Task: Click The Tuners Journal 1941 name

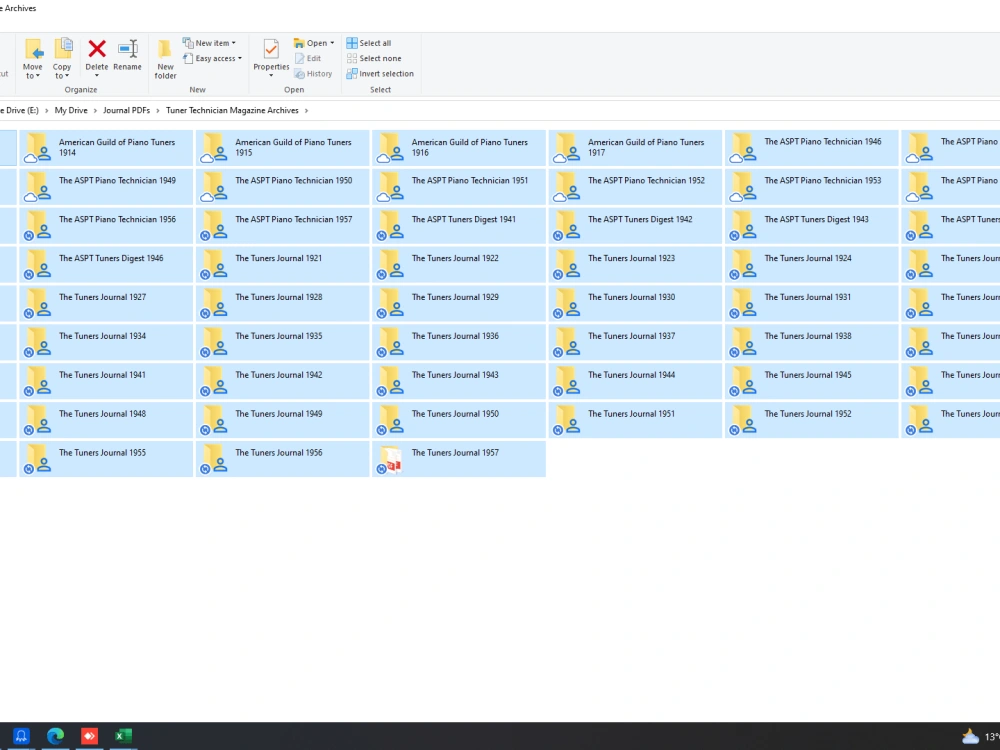Action: pyautogui.click(x=102, y=375)
